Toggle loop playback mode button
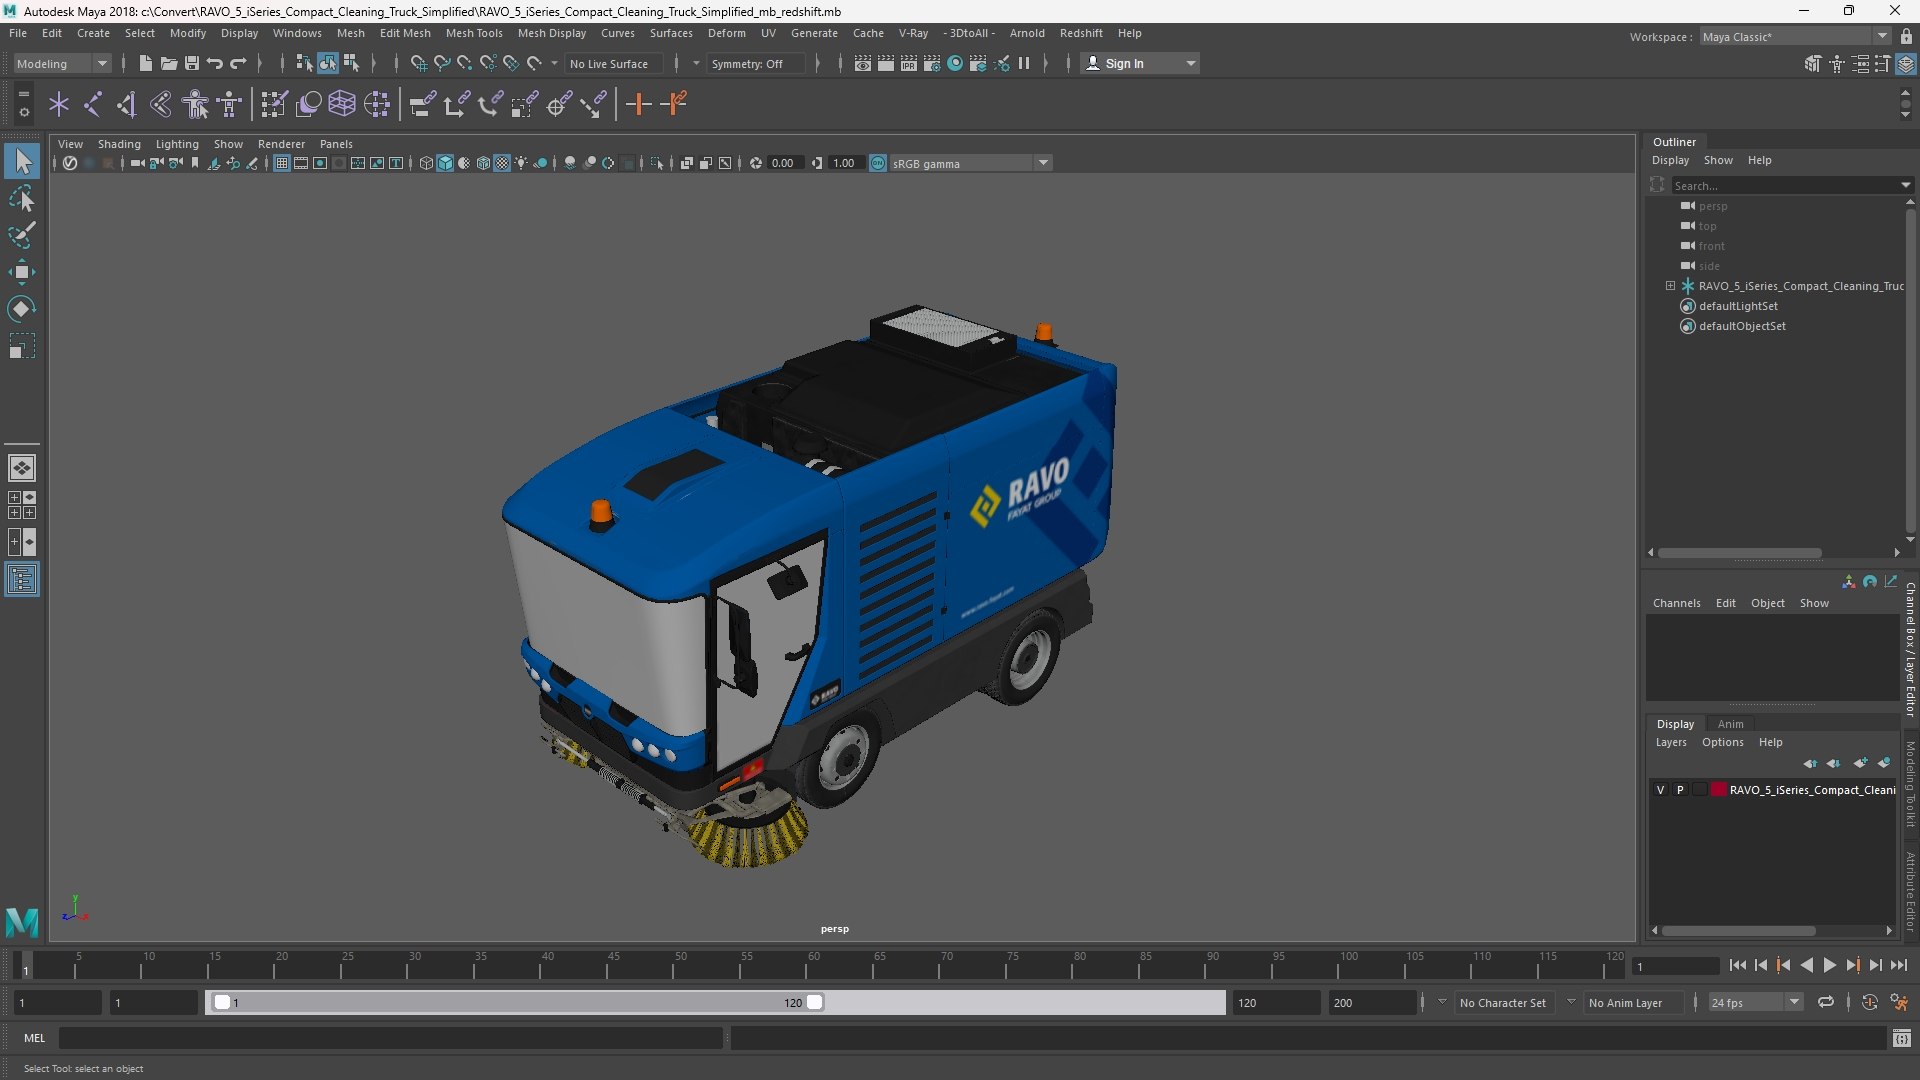 point(1826,1002)
